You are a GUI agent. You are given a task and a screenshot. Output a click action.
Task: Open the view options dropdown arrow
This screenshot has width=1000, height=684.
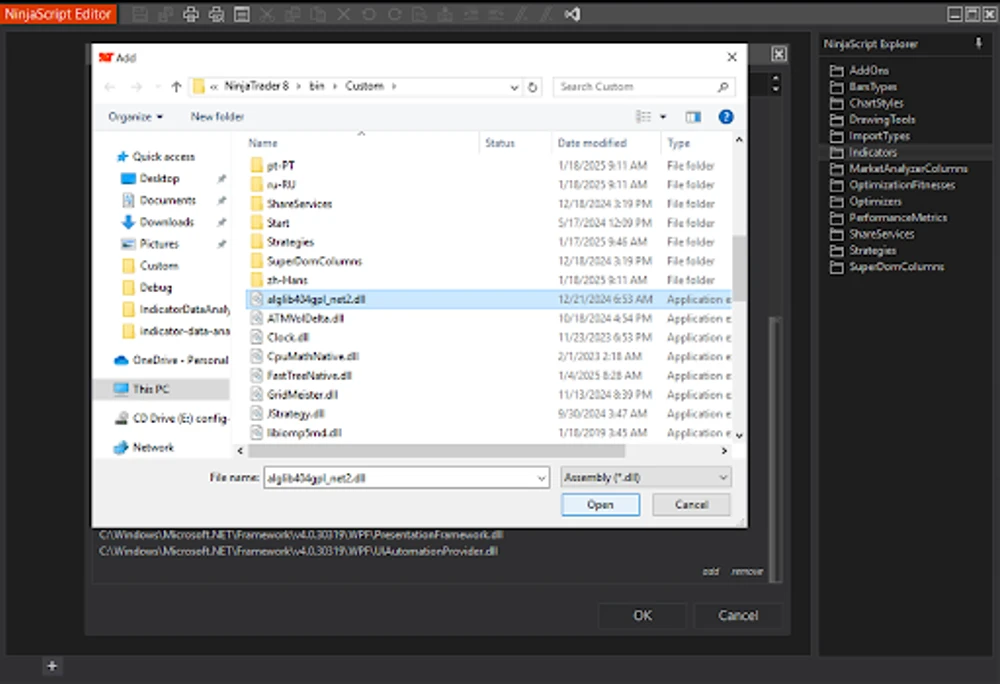663,117
